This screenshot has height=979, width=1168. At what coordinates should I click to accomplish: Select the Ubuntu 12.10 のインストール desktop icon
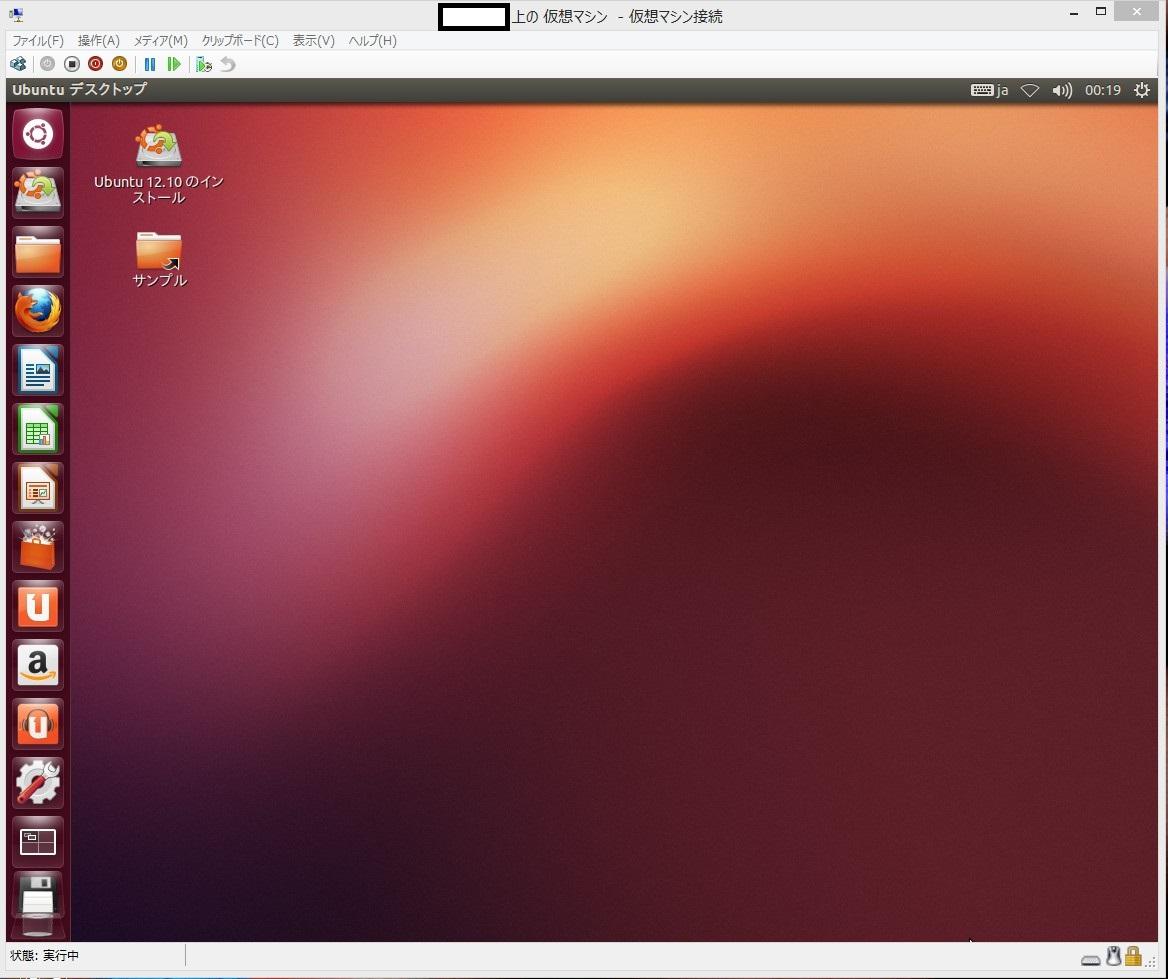tap(159, 165)
